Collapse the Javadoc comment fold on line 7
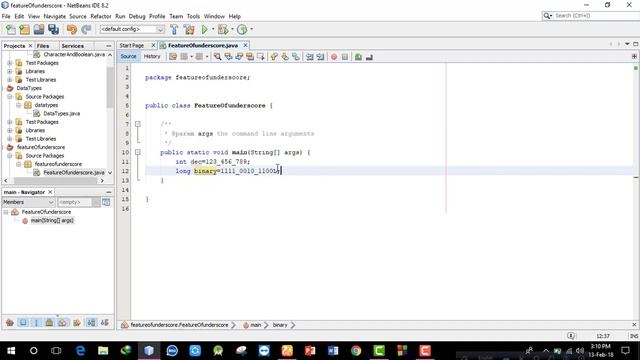 pos(138,124)
